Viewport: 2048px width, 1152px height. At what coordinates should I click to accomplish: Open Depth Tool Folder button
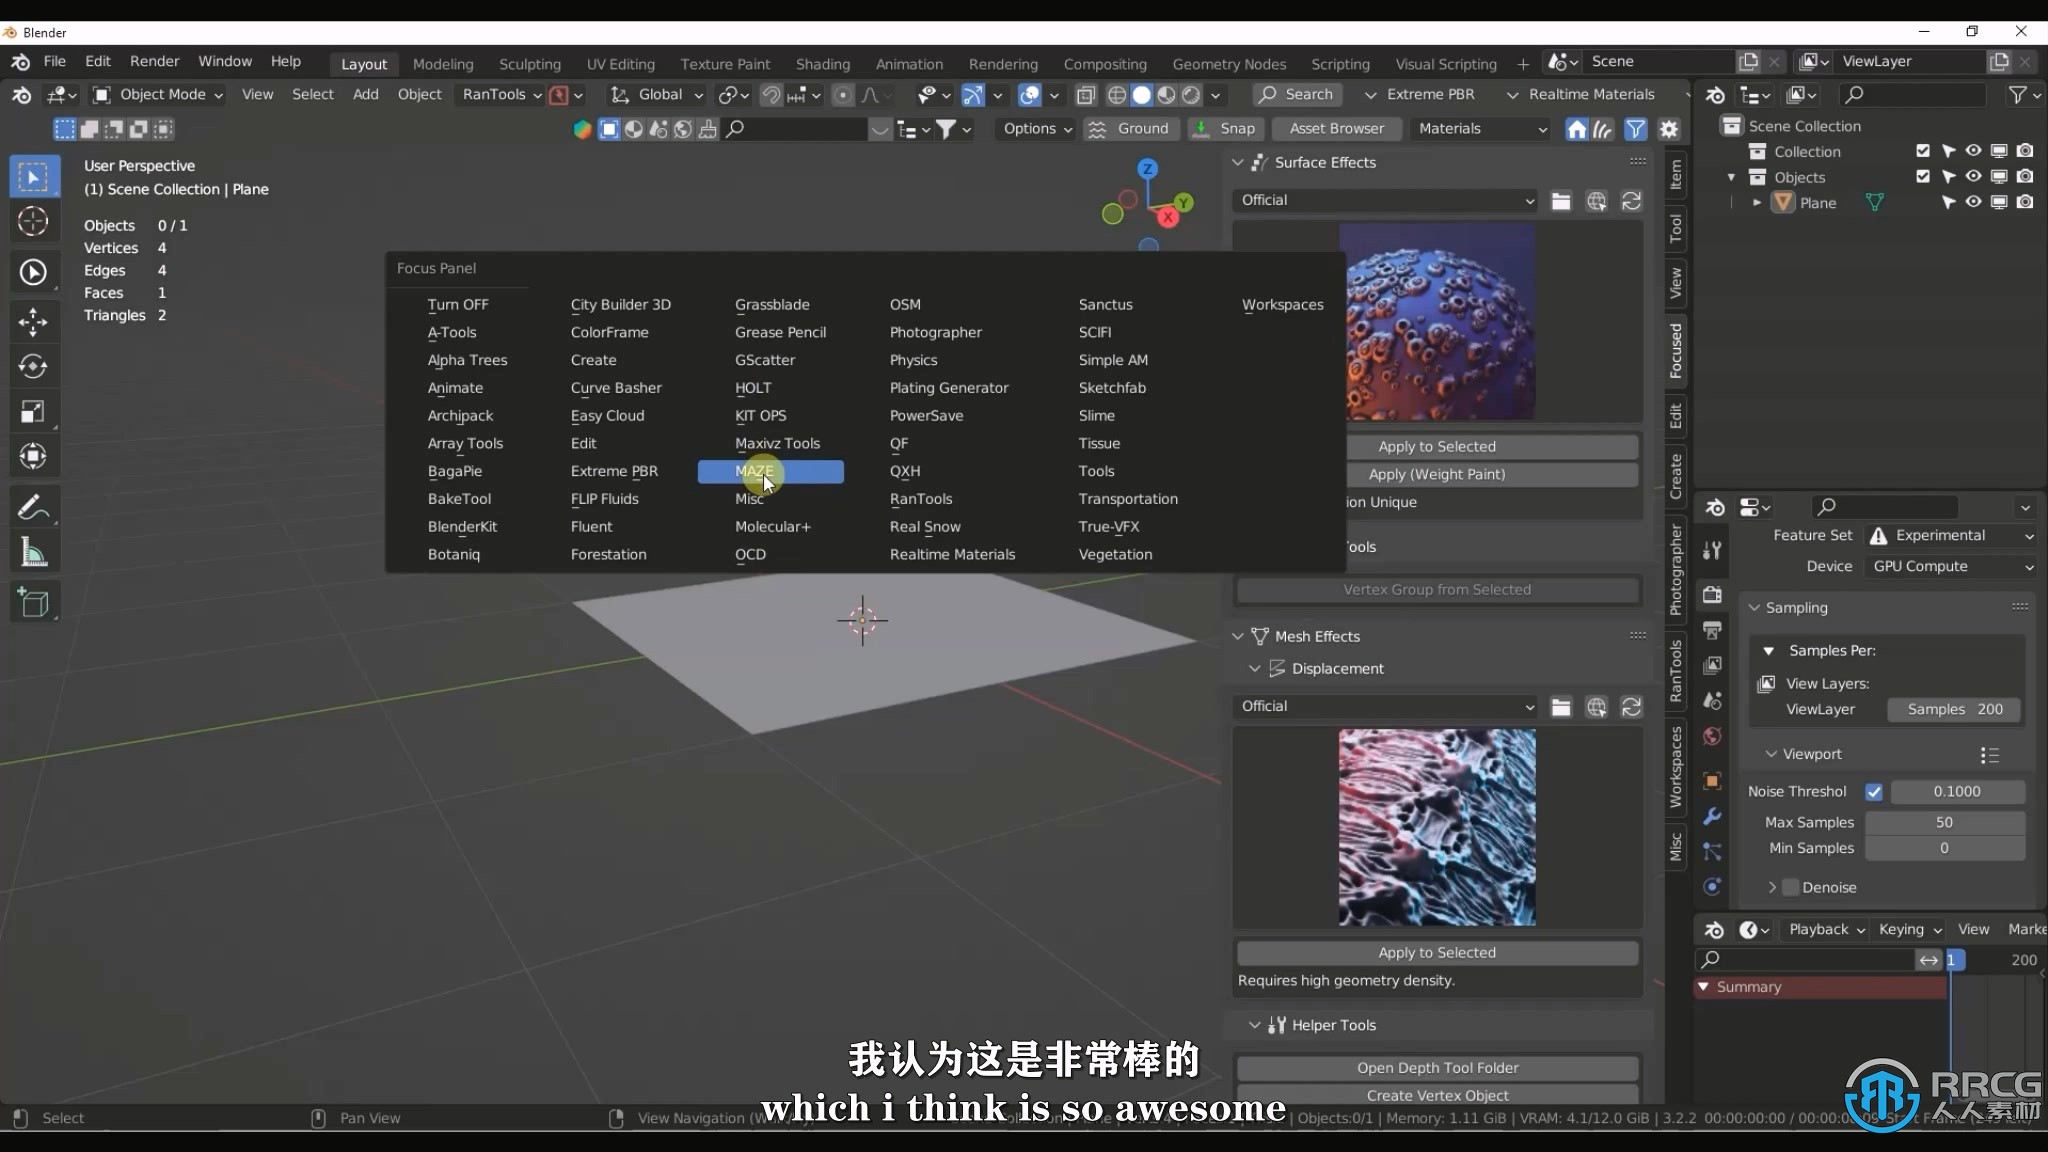[1436, 1066]
